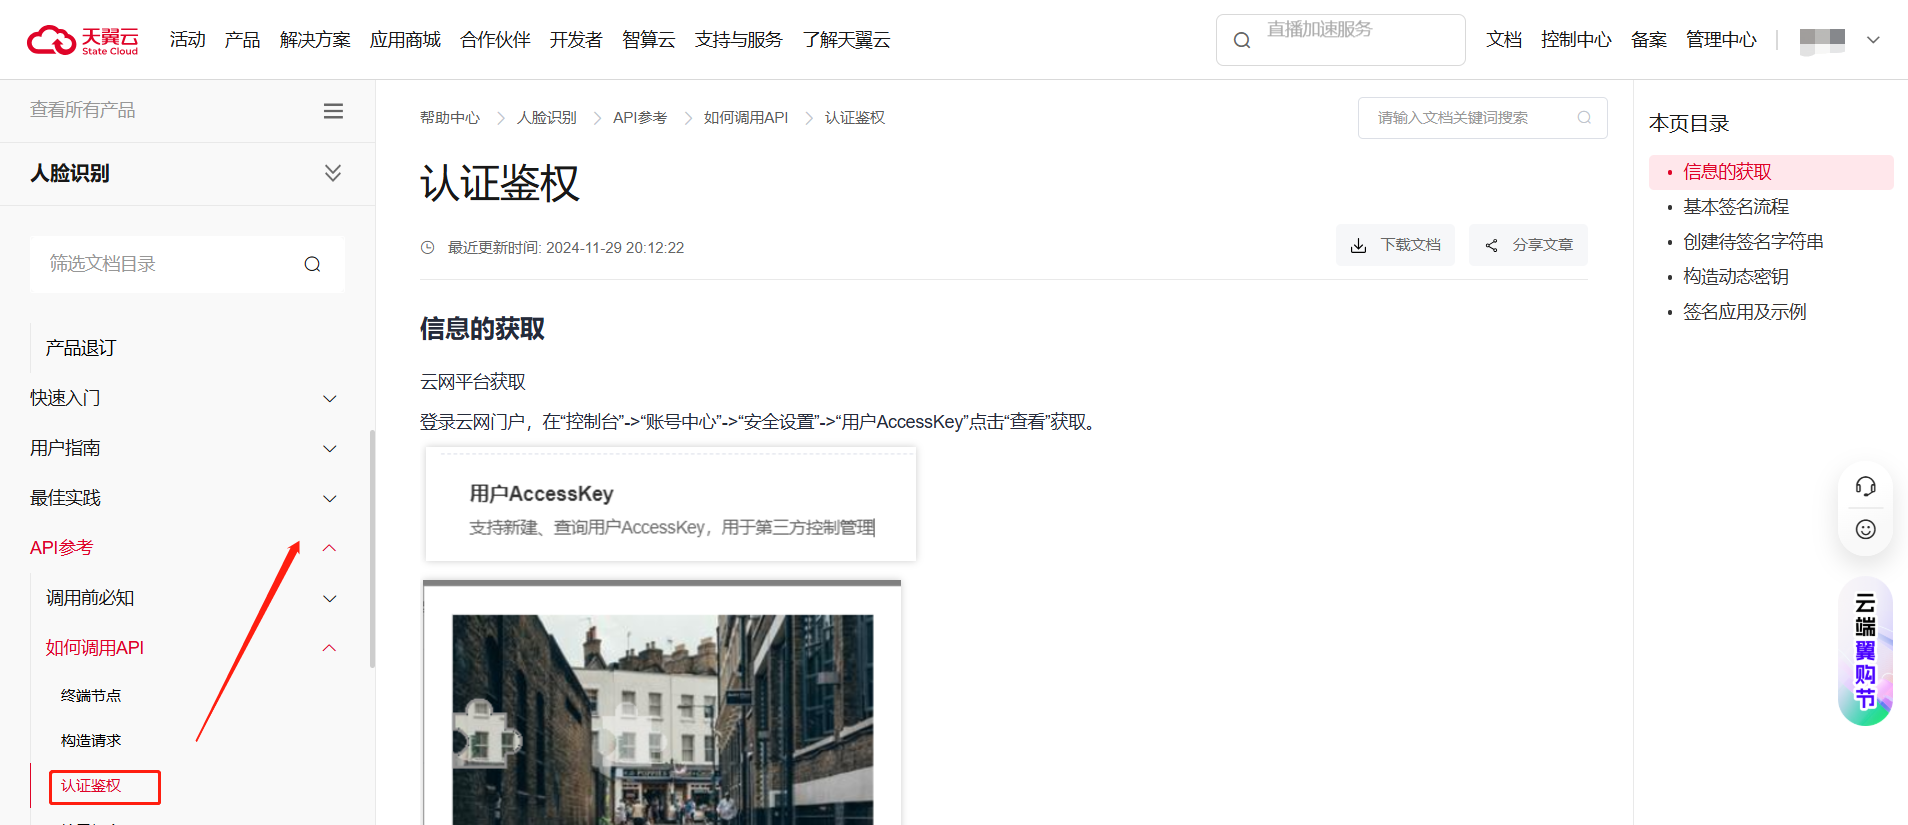Expand the 快速入门 section
Image resolution: width=1908 pixels, height=825 pixels.
tap(329, 398)
